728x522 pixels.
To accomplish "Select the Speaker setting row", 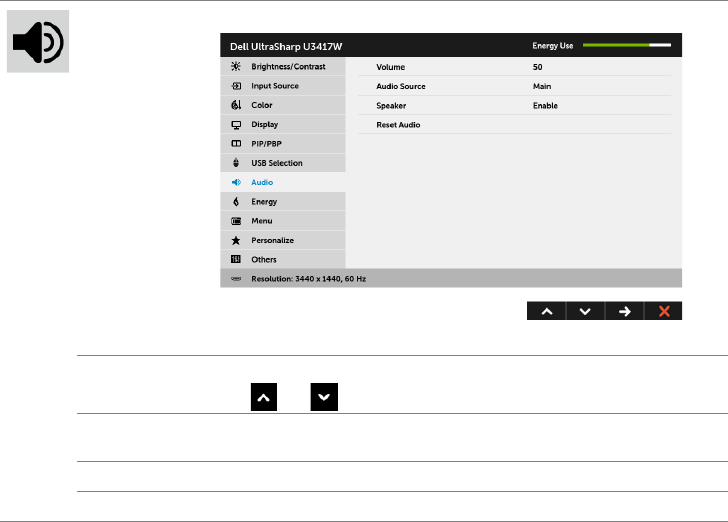I will click(514, 105).
